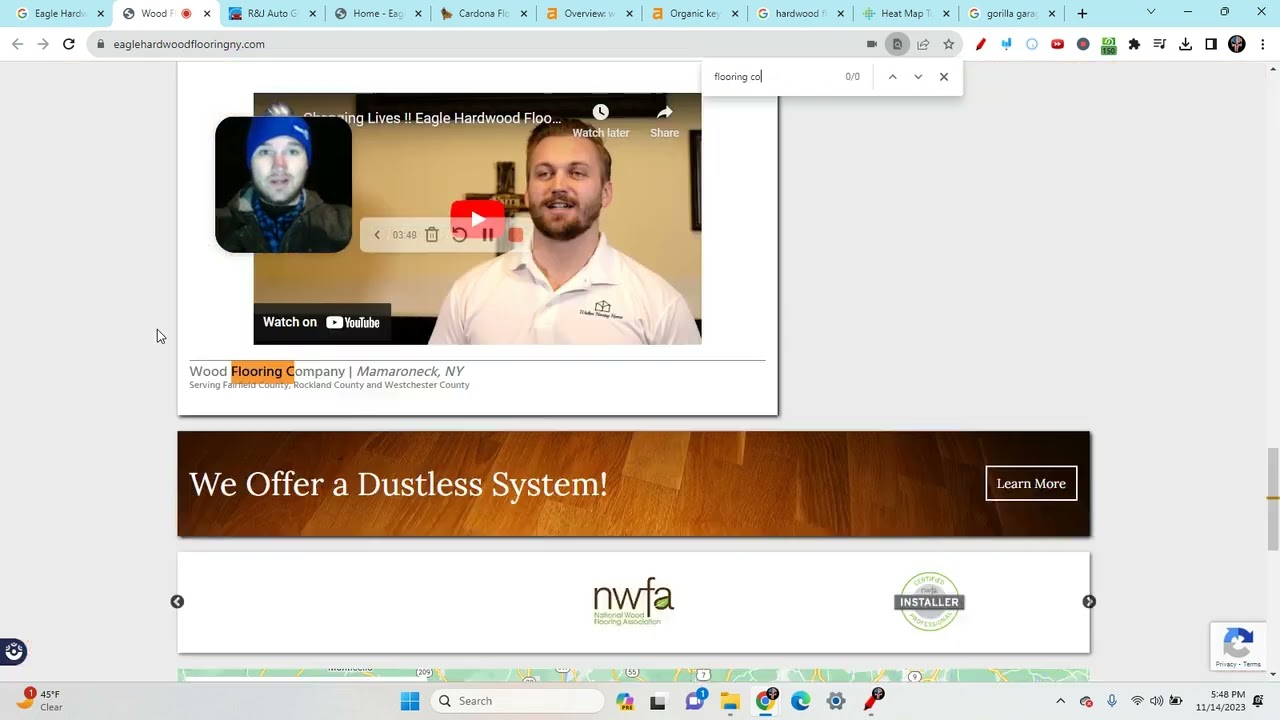Screen dimensions: 1280x720
Task: Open the round record extension icon
Action: click(1083, 44)
